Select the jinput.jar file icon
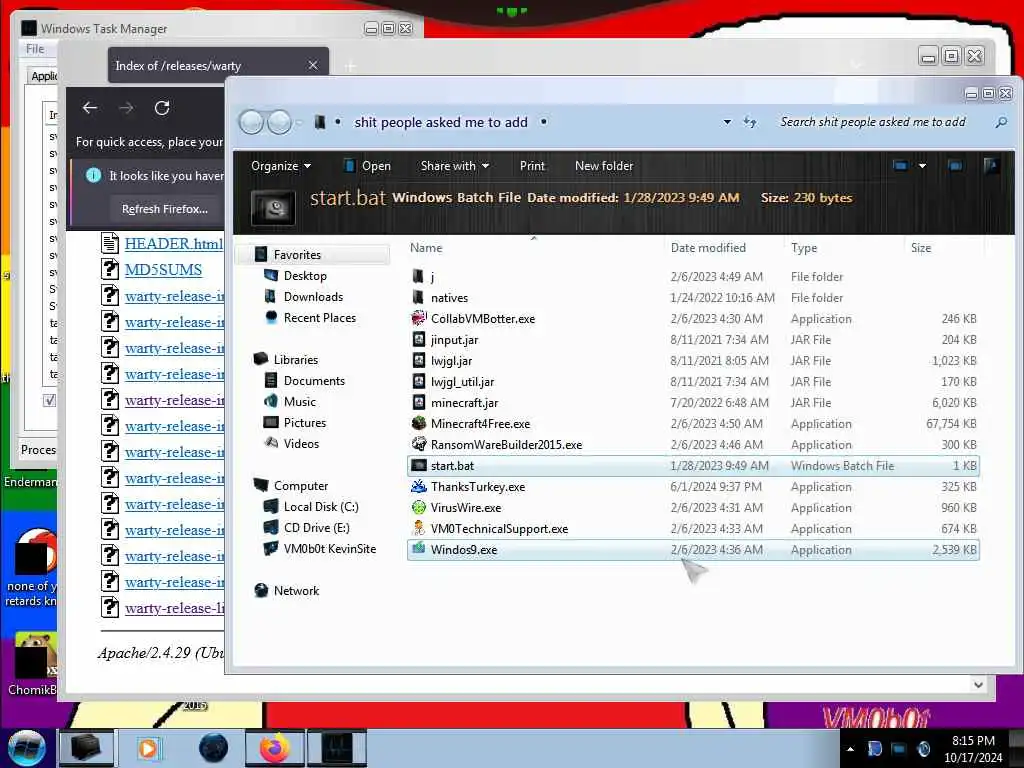This screenshot has width=1024, height=768. (x=419, y=340)
